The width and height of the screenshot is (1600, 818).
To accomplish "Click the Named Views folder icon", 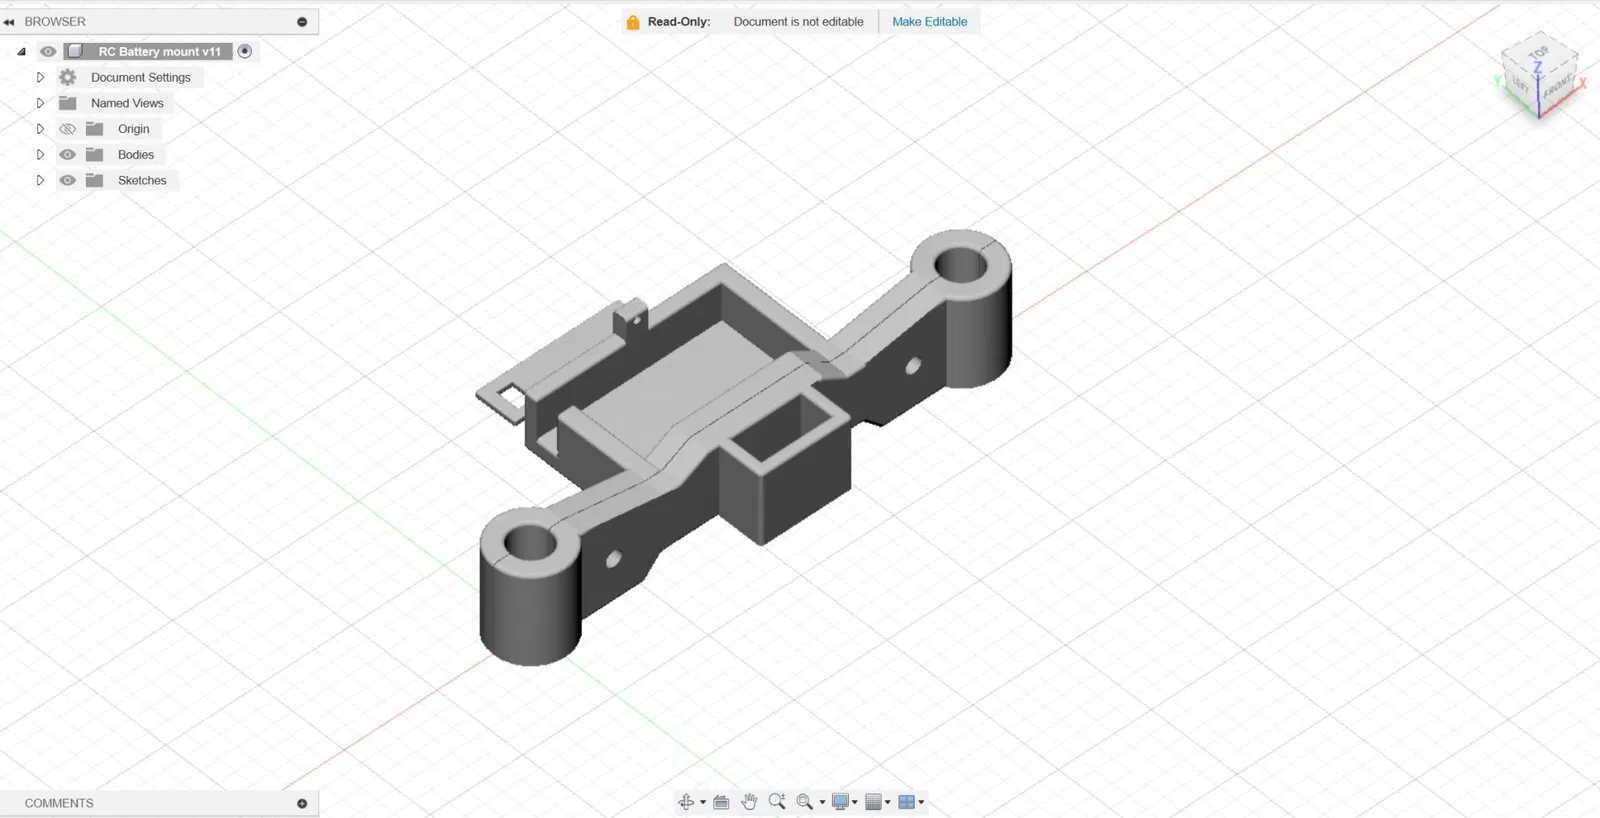I will (x=68, y=103).
